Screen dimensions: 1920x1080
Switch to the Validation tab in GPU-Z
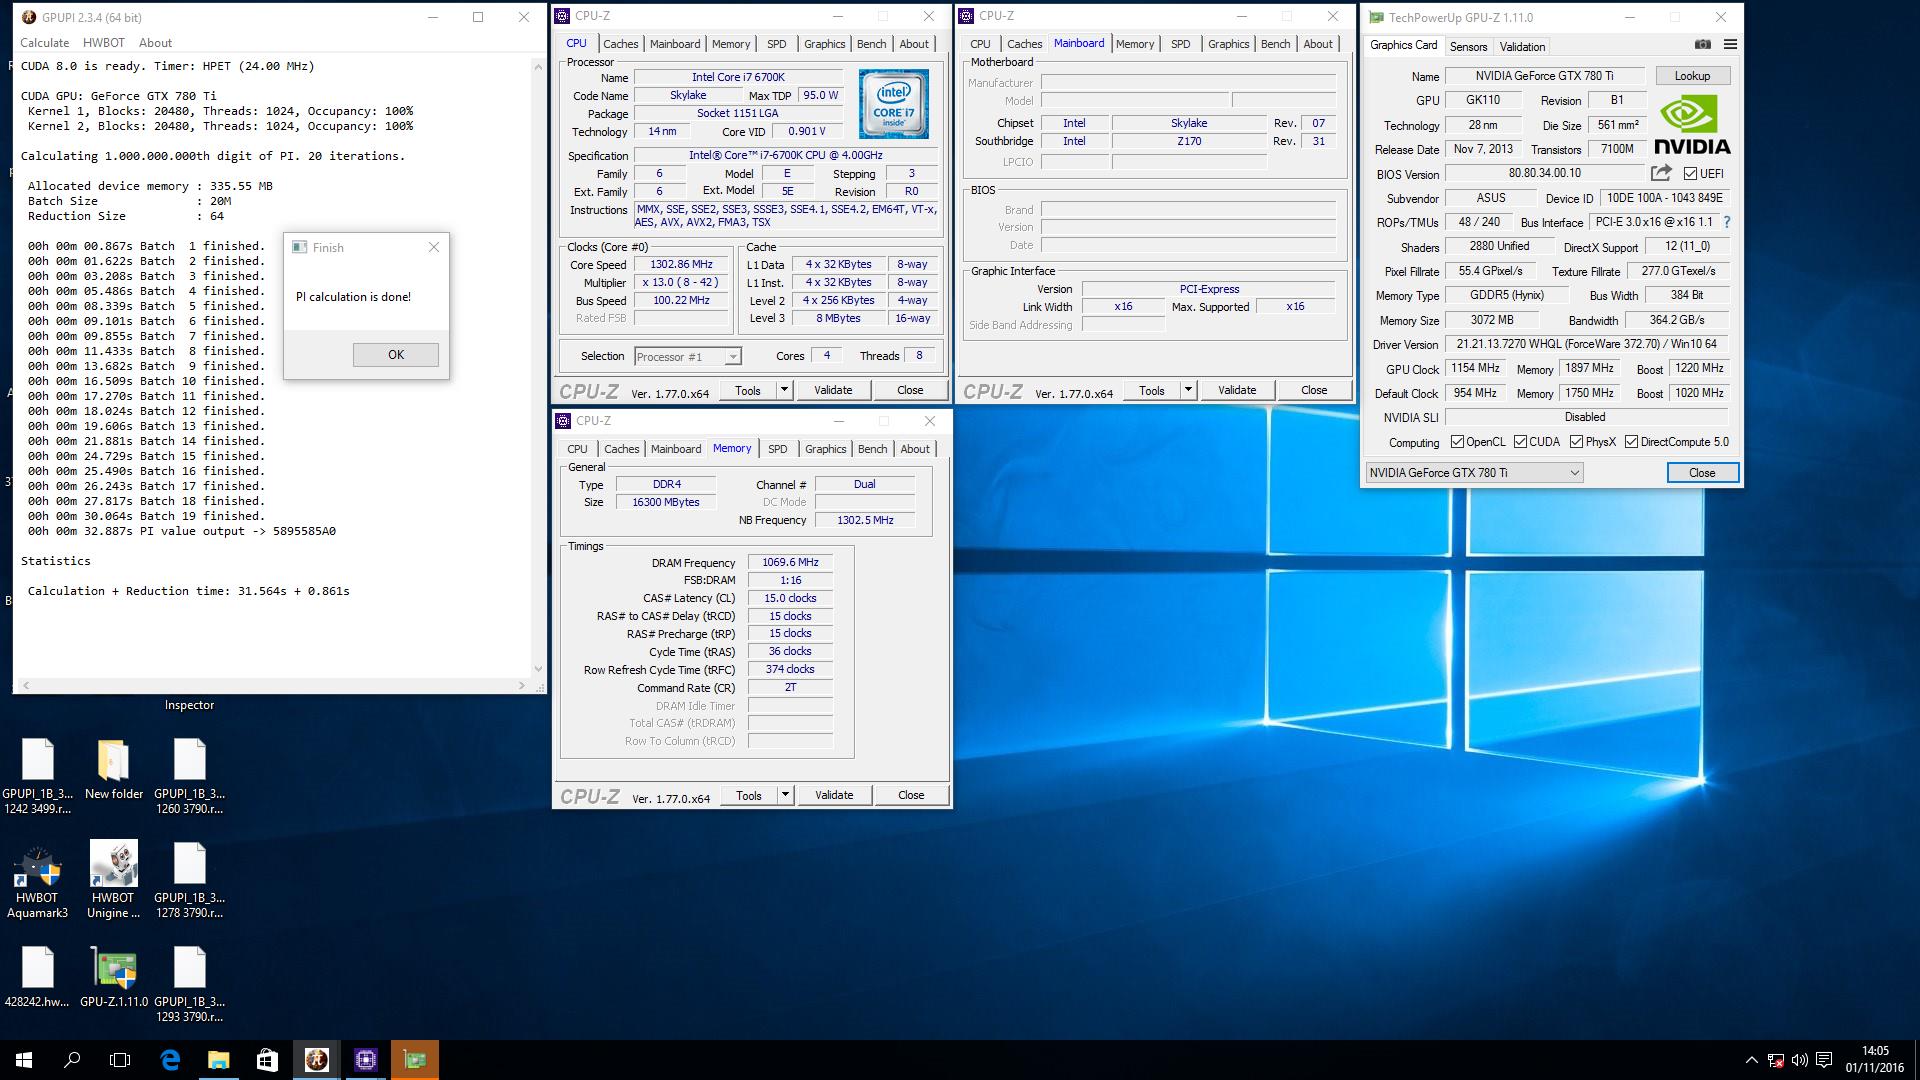click(1522, 47)
